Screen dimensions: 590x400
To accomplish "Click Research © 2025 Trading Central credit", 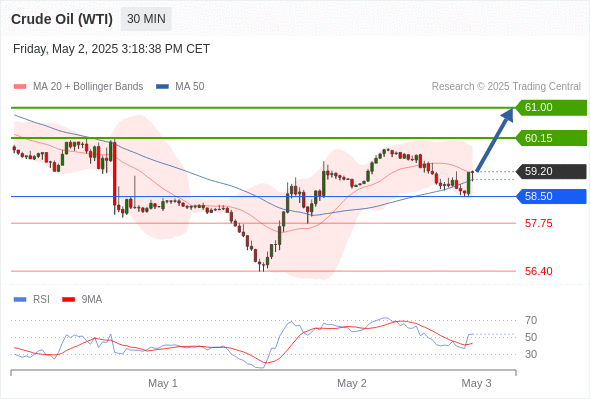I will pos(506,87).
